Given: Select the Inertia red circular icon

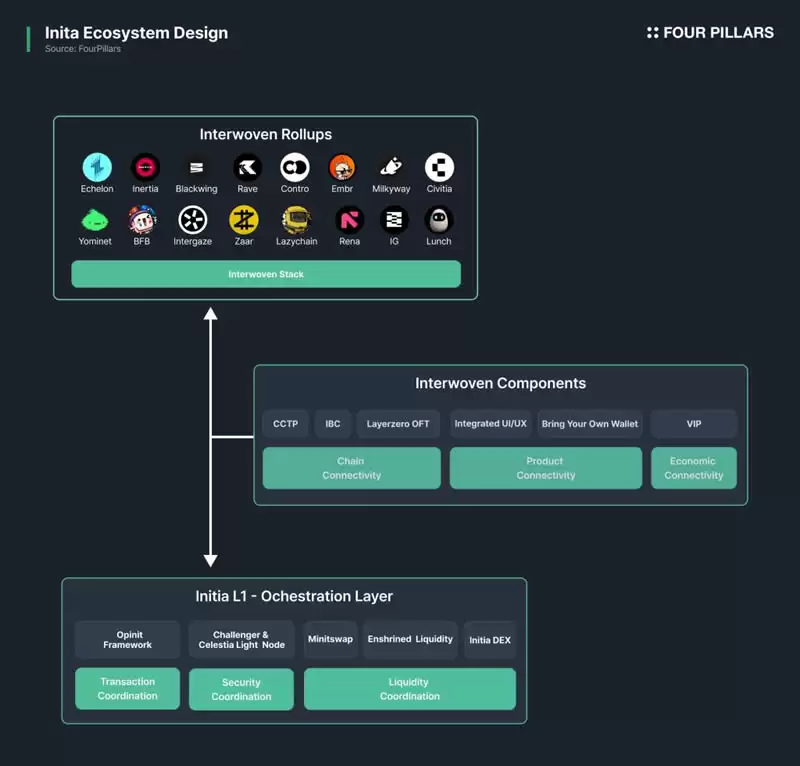Looking at the screenshot, I should coord(145,167).
